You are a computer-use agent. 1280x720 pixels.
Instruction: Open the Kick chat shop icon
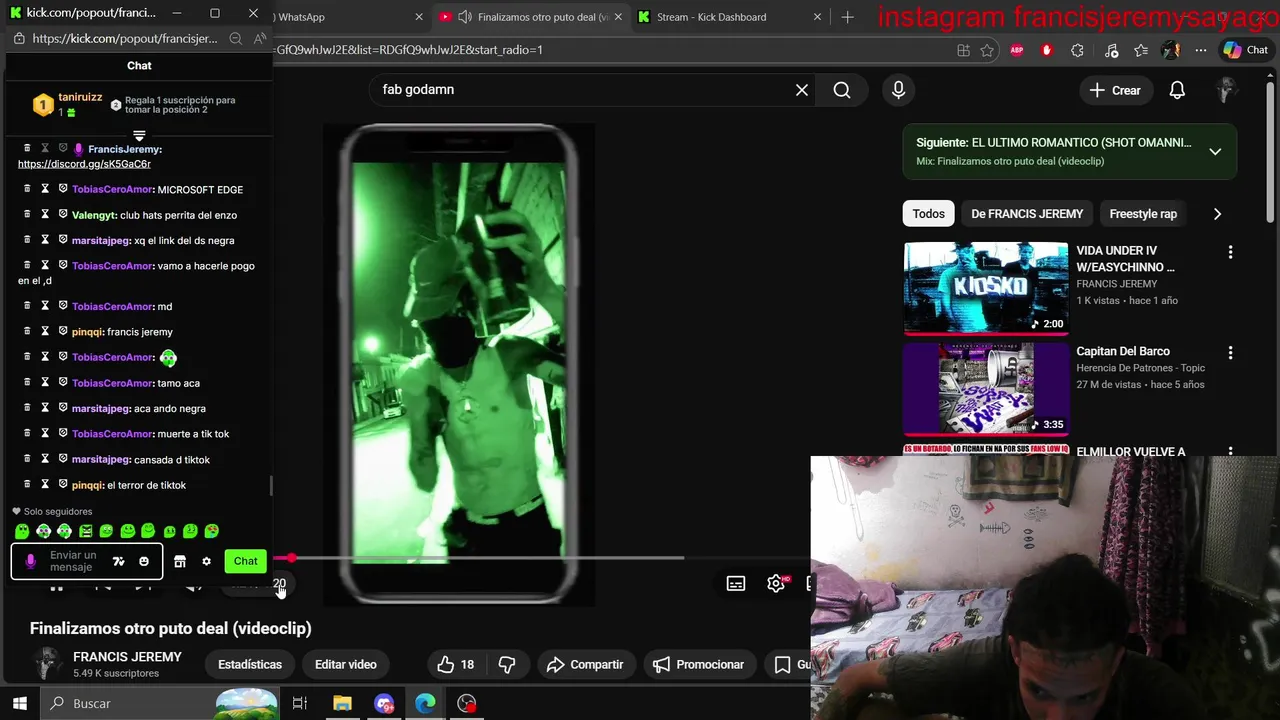(x=180, y=561)
